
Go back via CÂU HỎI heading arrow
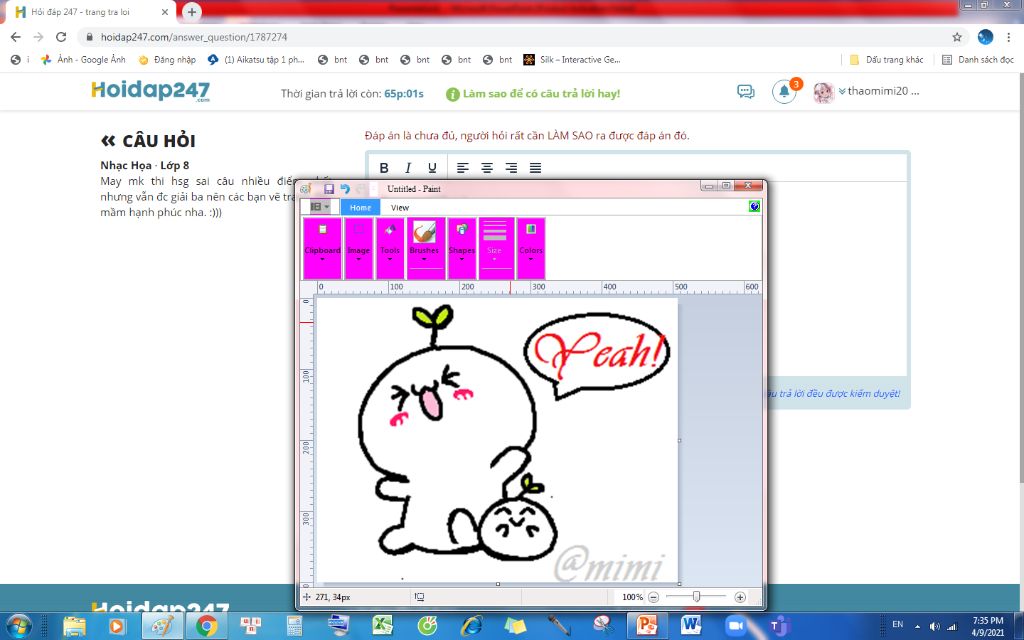click(x=108, y=140)
